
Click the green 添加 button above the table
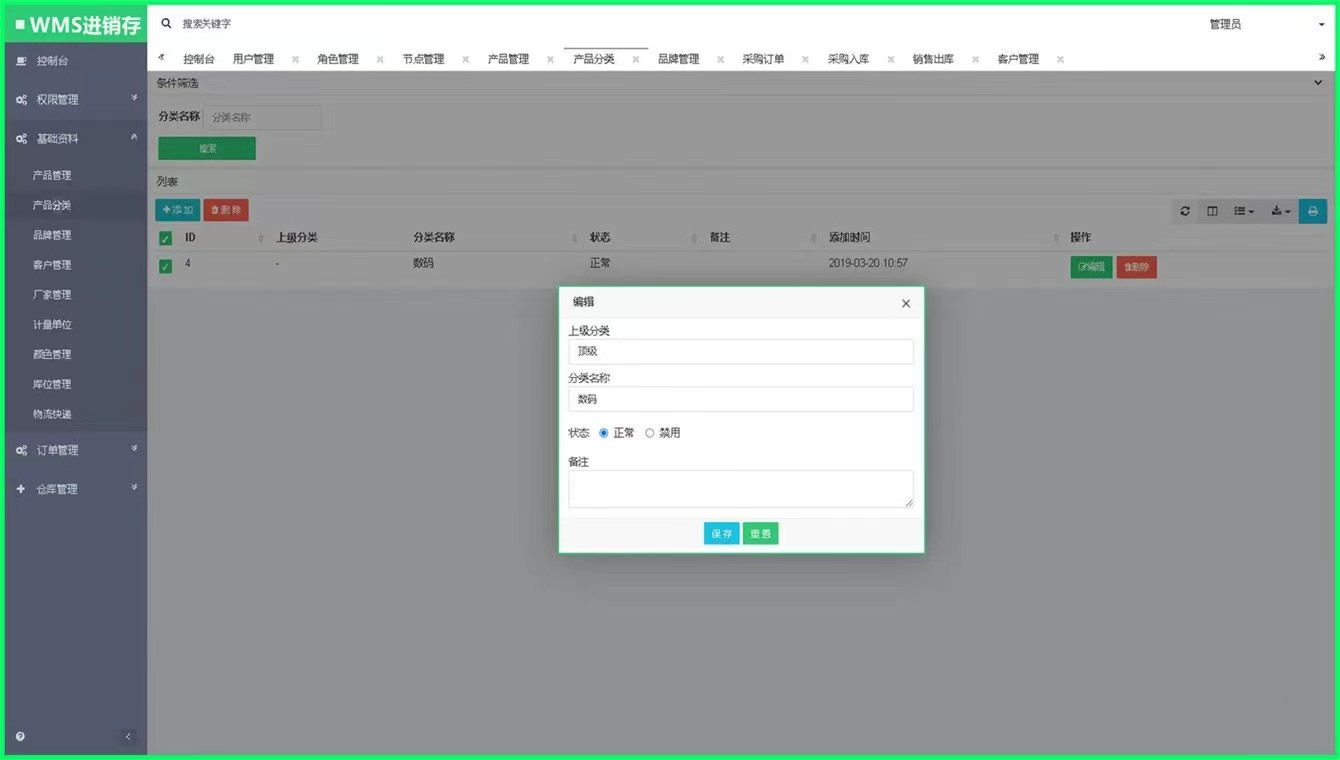click(x=177, y=210)
